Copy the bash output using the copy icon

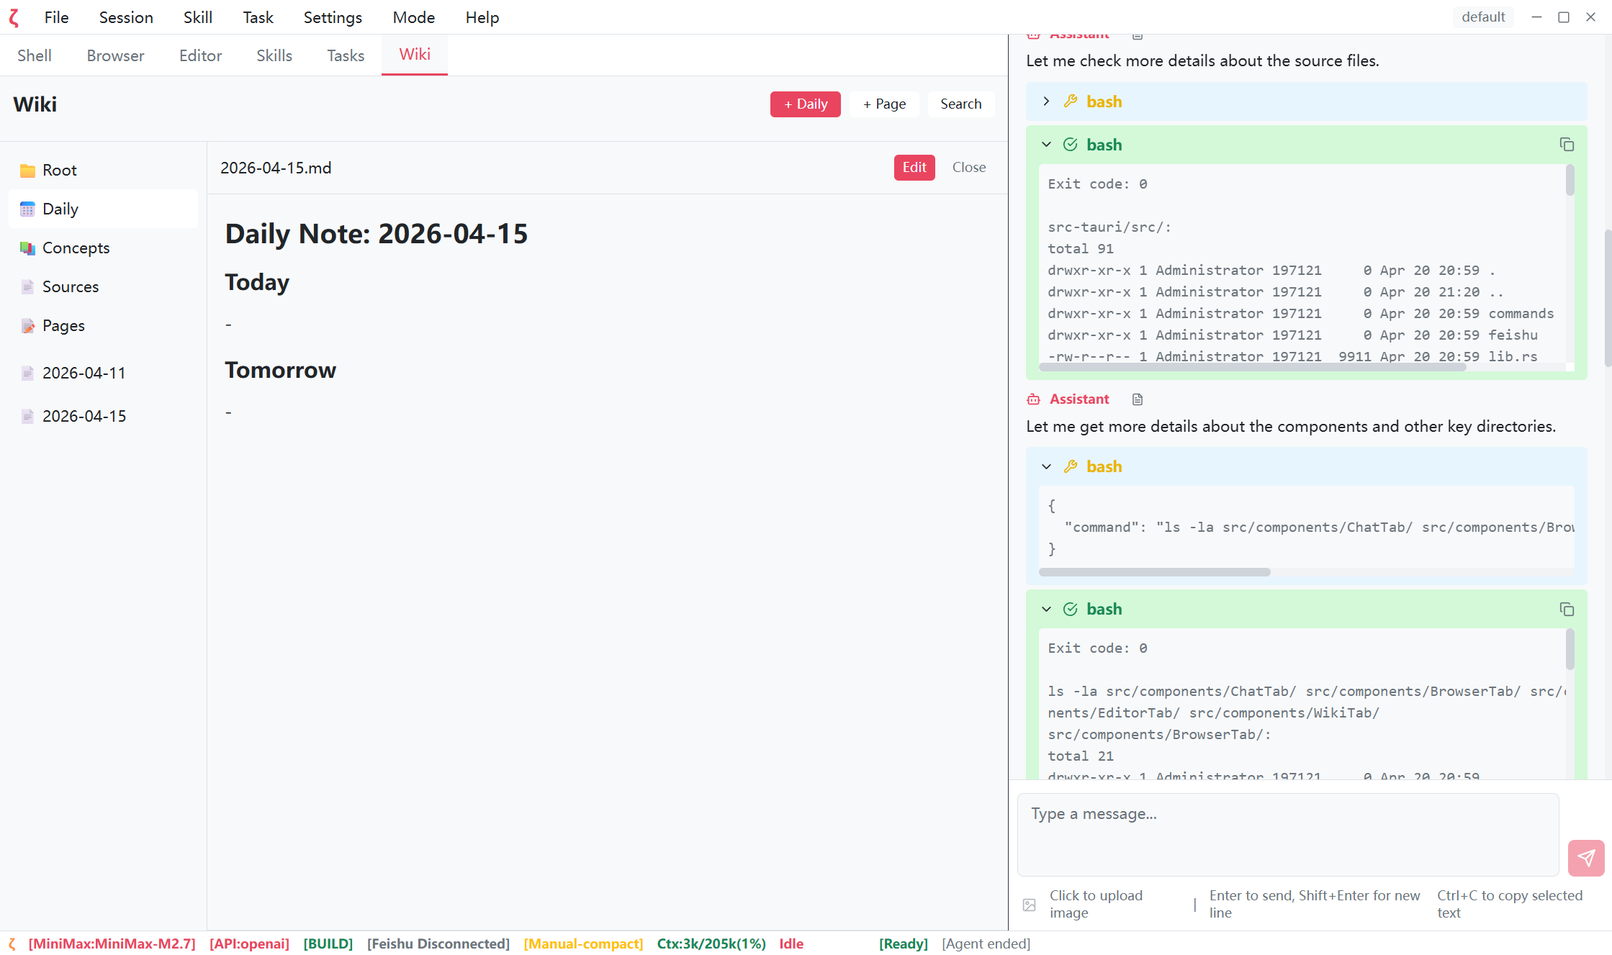pos(1567,144)
